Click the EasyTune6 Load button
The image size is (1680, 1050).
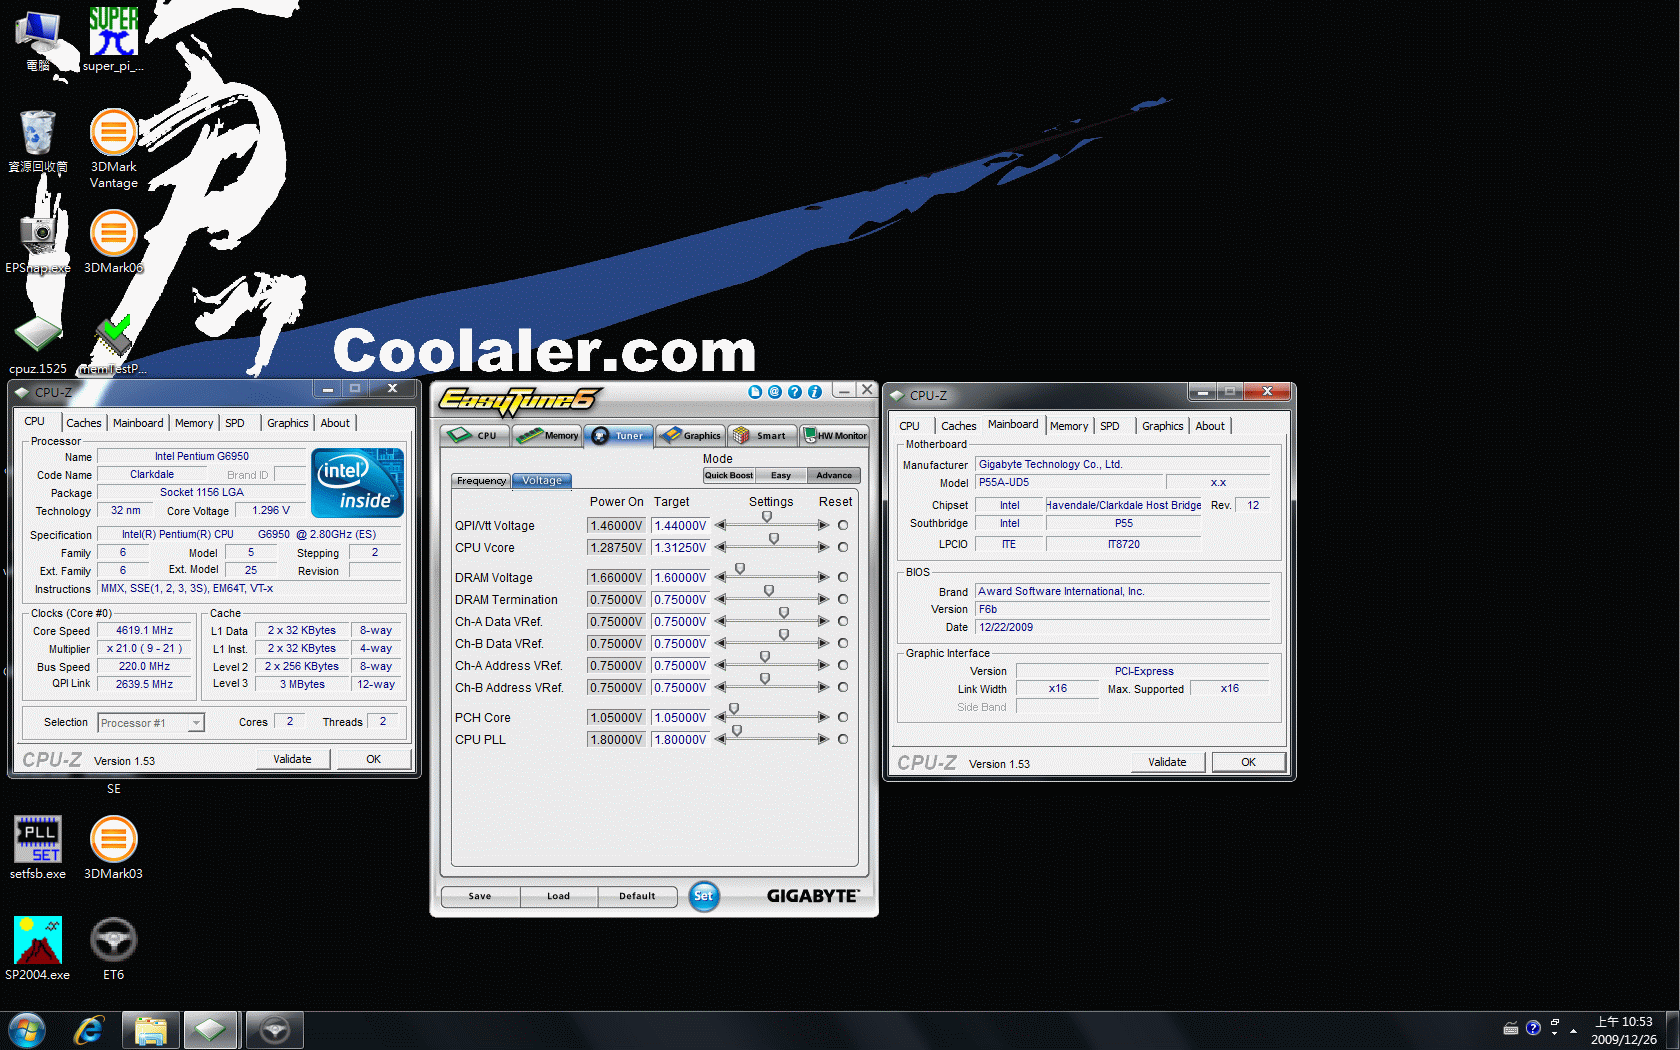point(558,896)
